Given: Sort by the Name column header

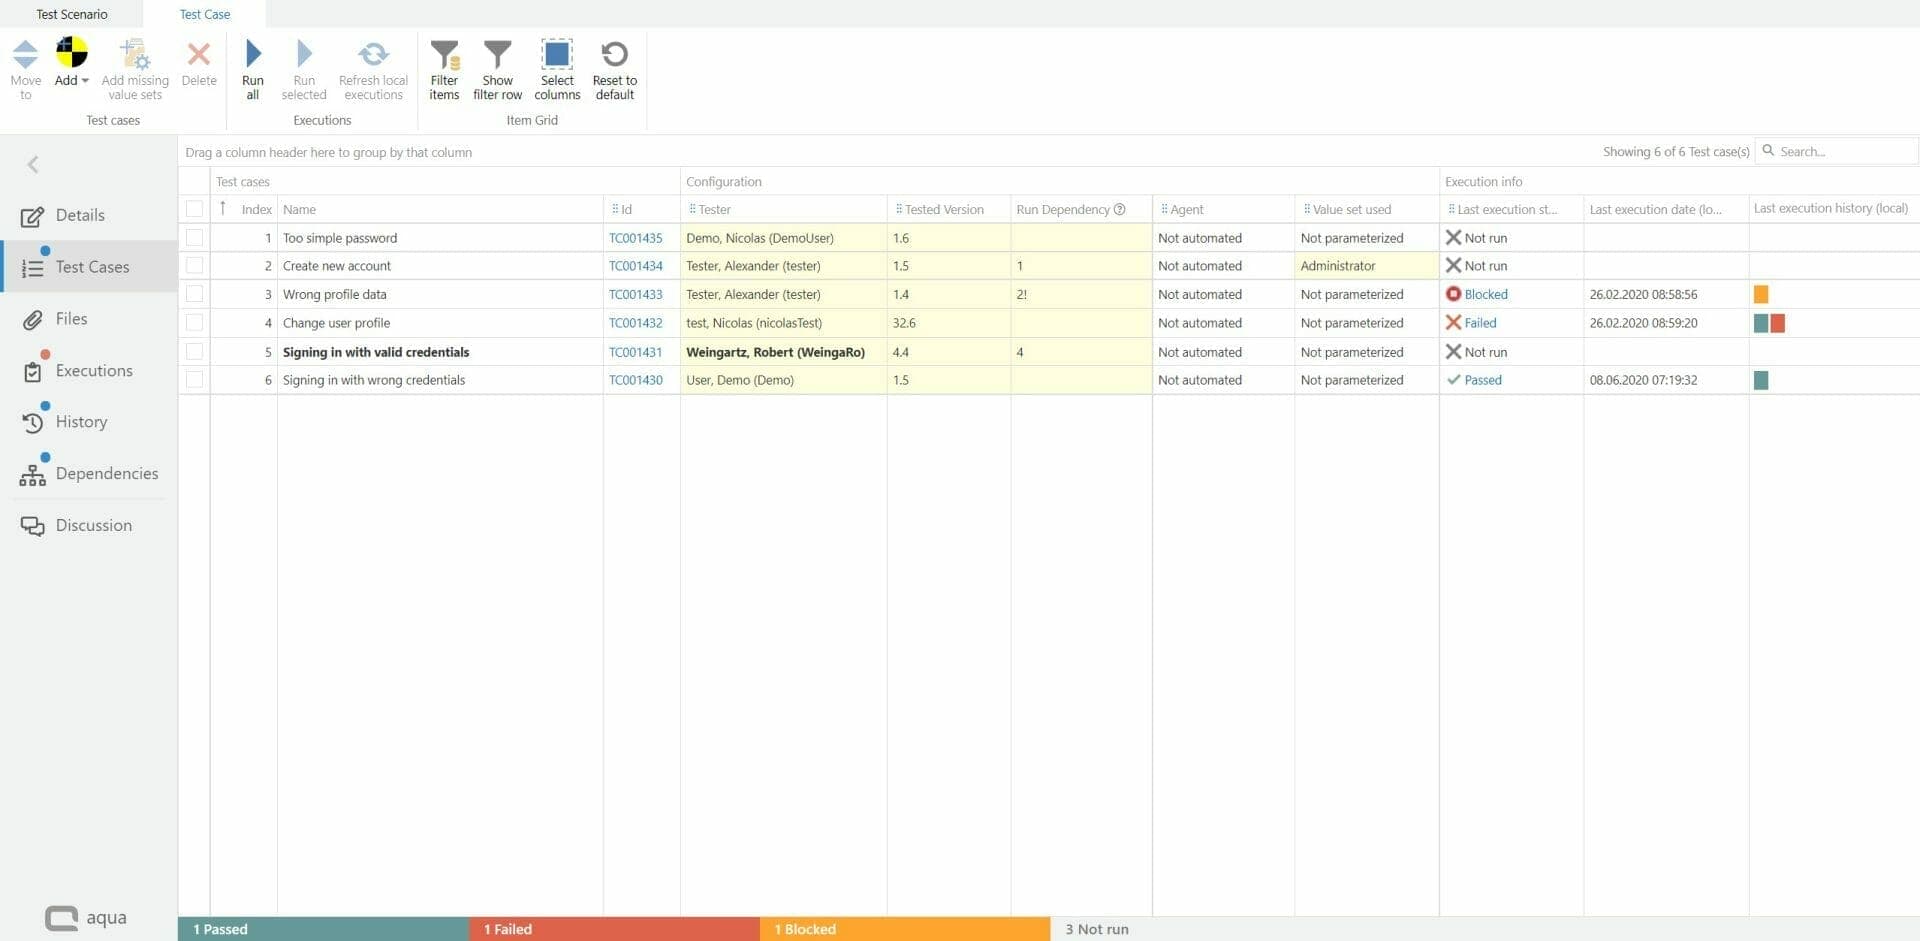Looking at the screenshot, I should coord(440,209).
